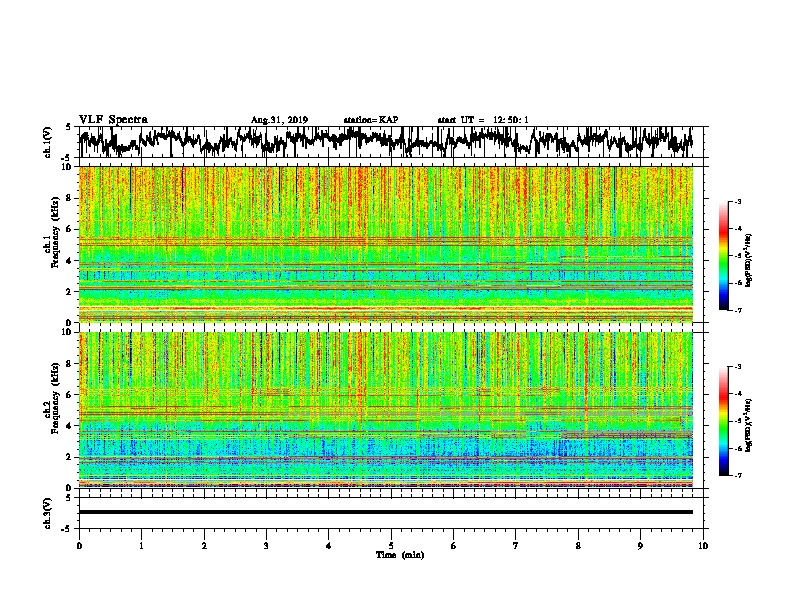
Task: Click the "Time (min)" x-axis label
Action: [x=400, y=555]
